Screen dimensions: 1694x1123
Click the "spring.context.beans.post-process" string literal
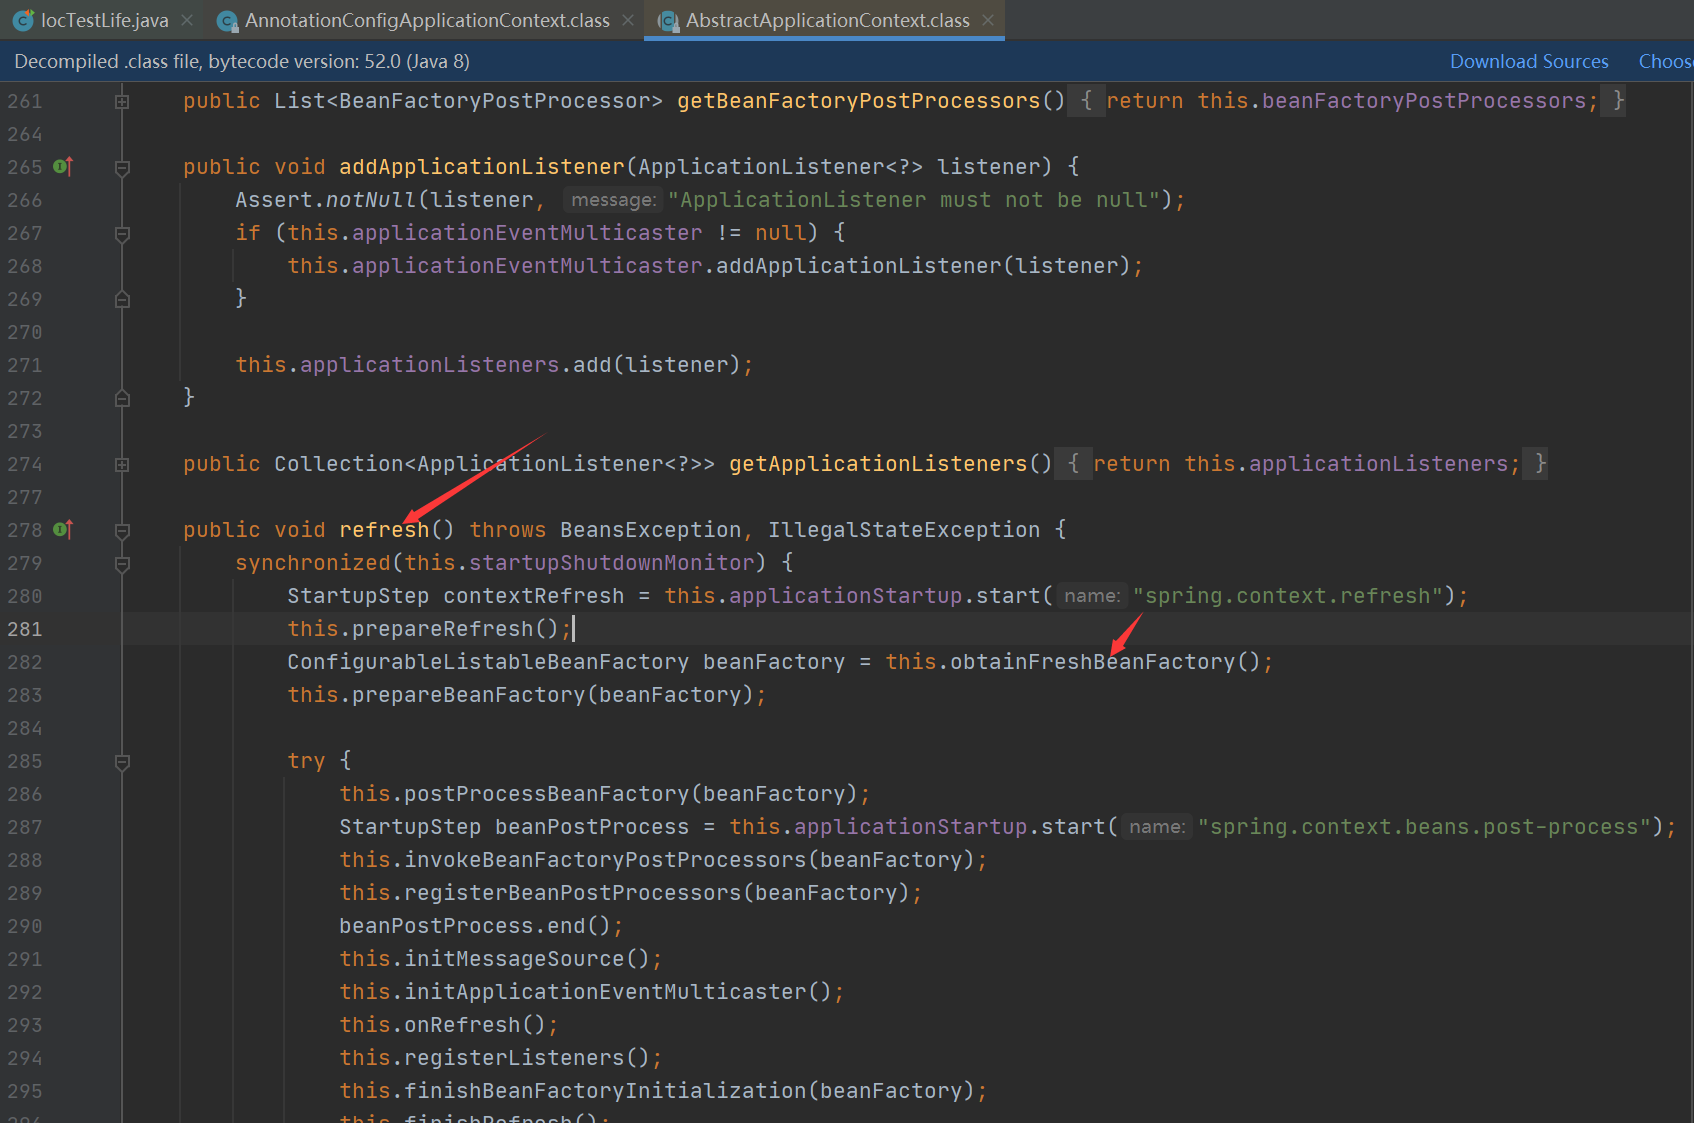pos(1424,827)
